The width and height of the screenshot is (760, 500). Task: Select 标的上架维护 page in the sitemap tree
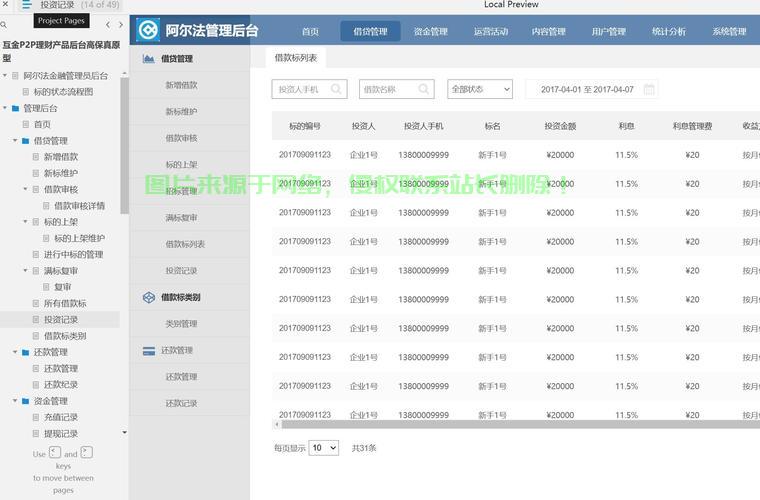(79, 238)
